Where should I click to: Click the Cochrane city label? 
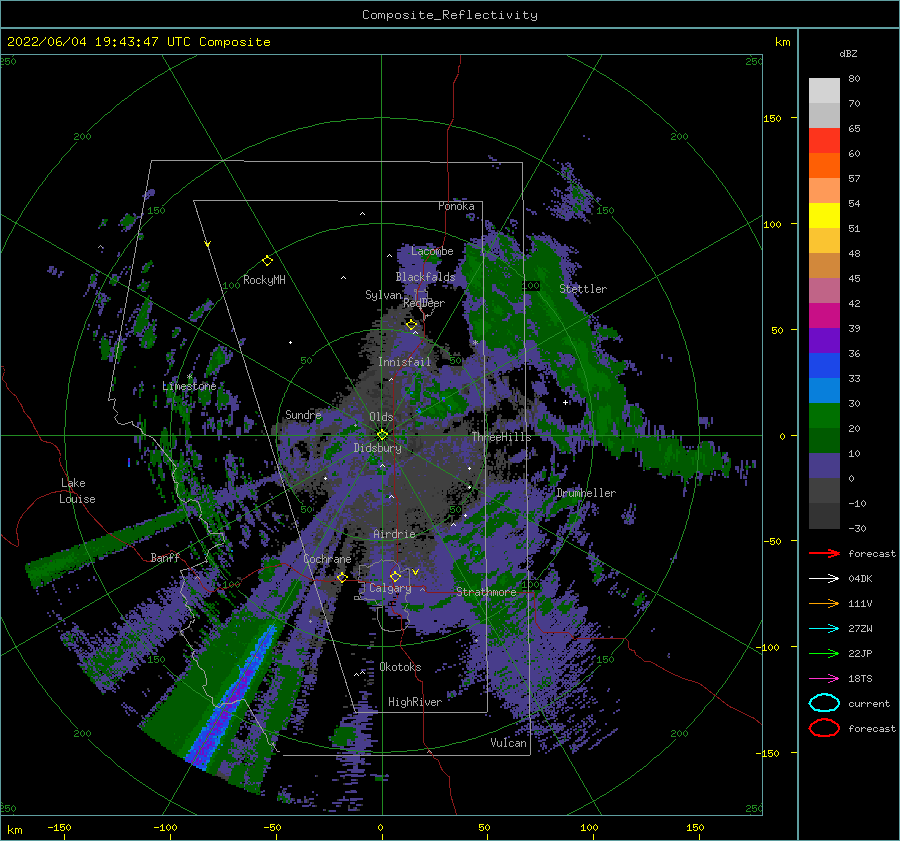click(x=327, y=559)
